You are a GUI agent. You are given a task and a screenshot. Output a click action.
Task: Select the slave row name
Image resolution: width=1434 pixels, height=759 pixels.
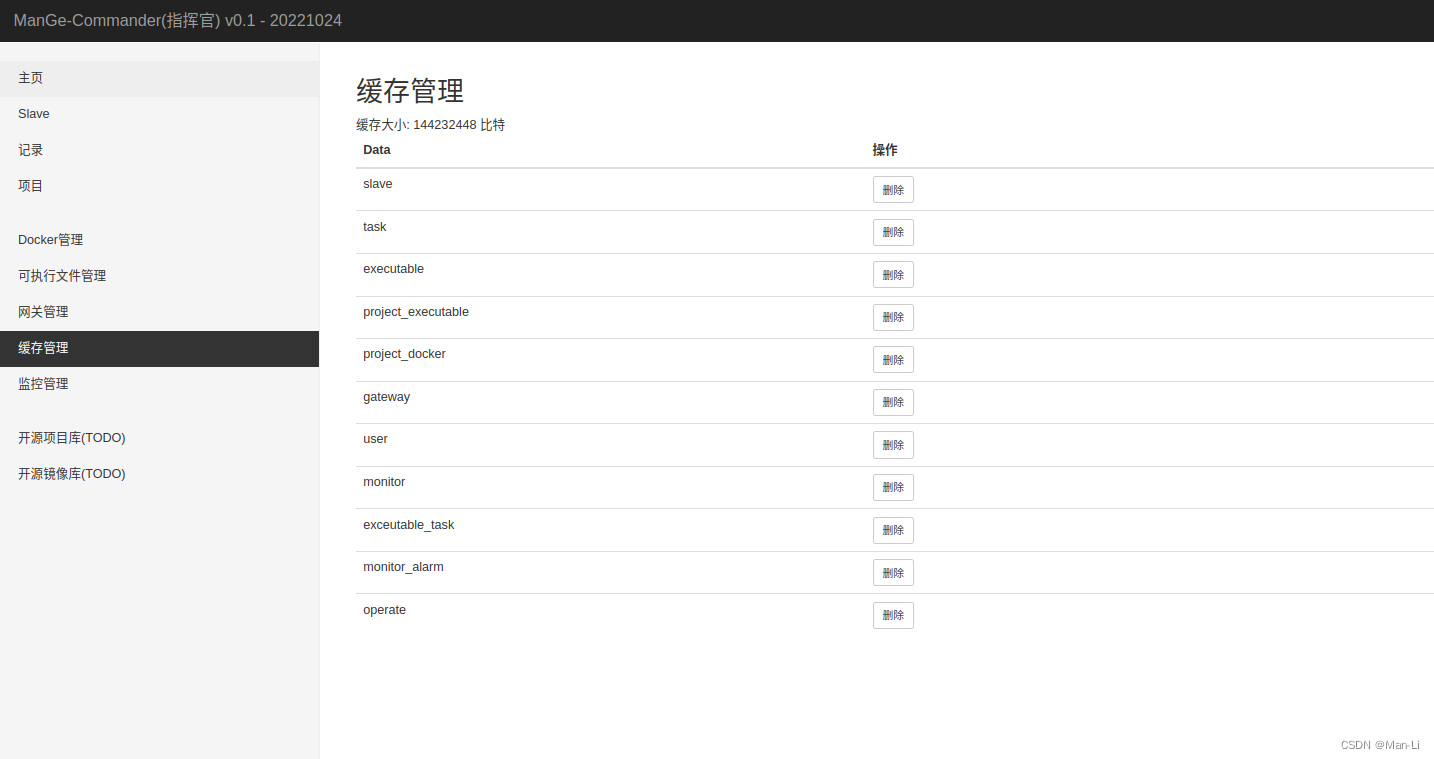(x=378, y=184)
